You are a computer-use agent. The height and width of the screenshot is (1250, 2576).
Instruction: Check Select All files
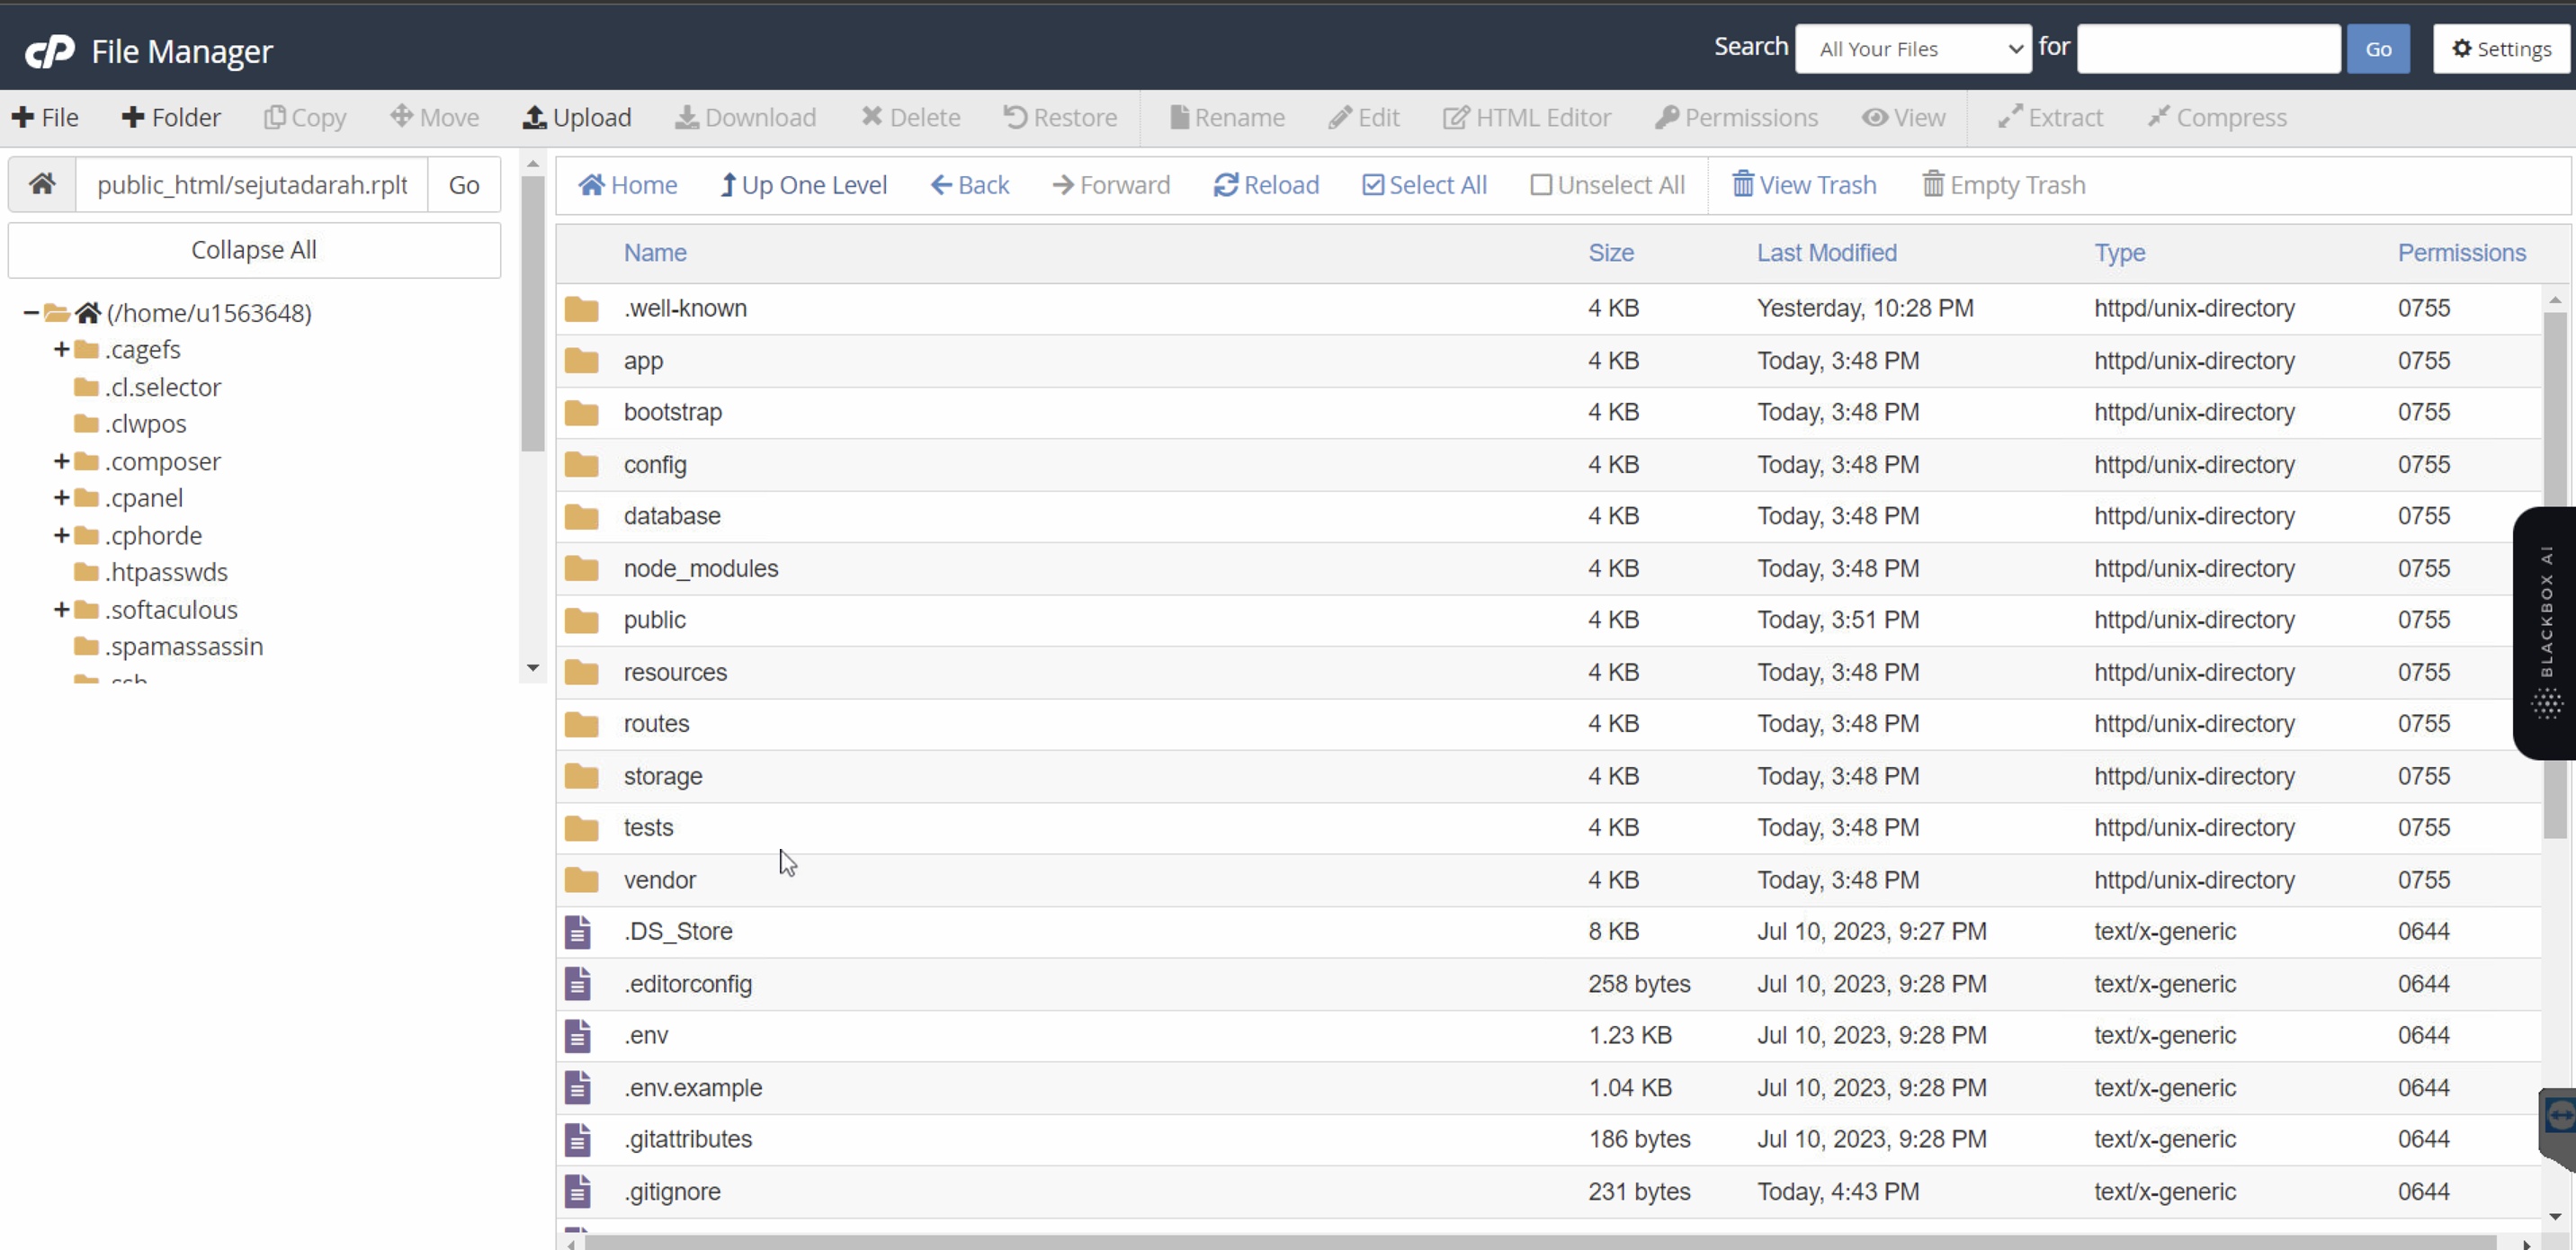click(1424, 185)
